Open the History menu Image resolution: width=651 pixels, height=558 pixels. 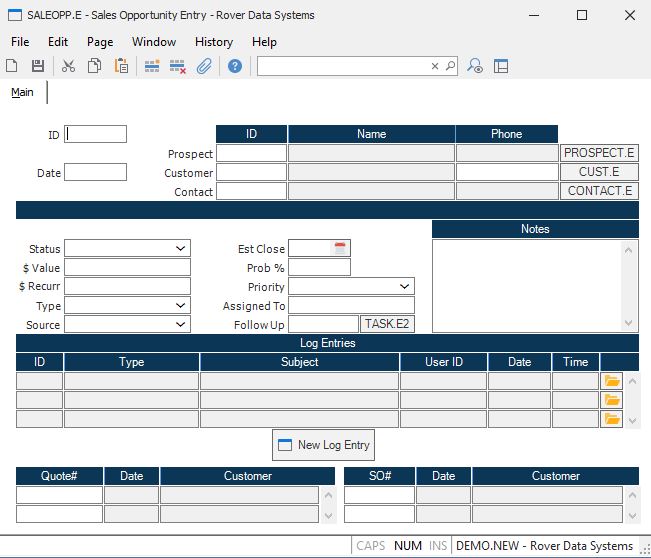(214, 42)
